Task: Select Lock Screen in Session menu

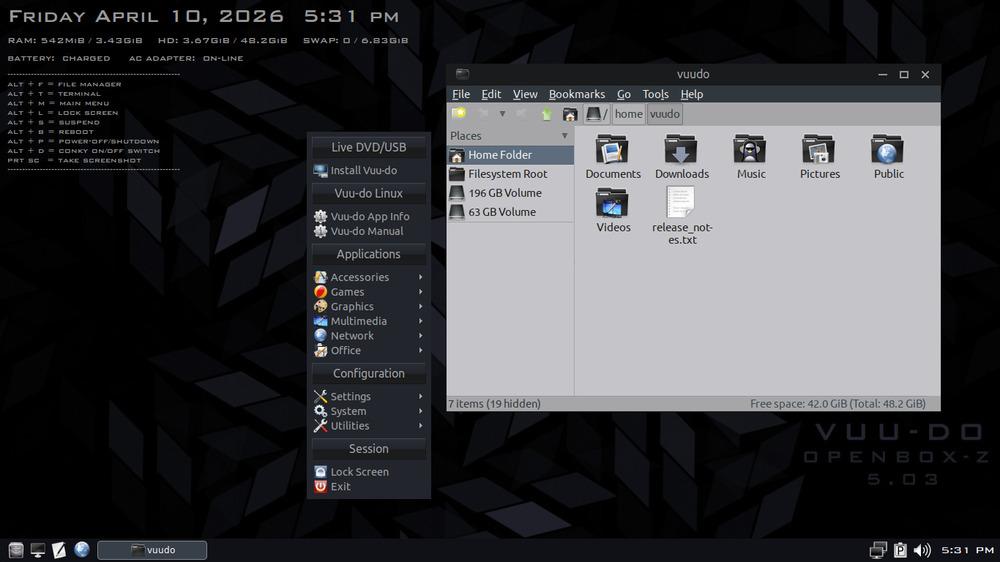Action: 359,472
